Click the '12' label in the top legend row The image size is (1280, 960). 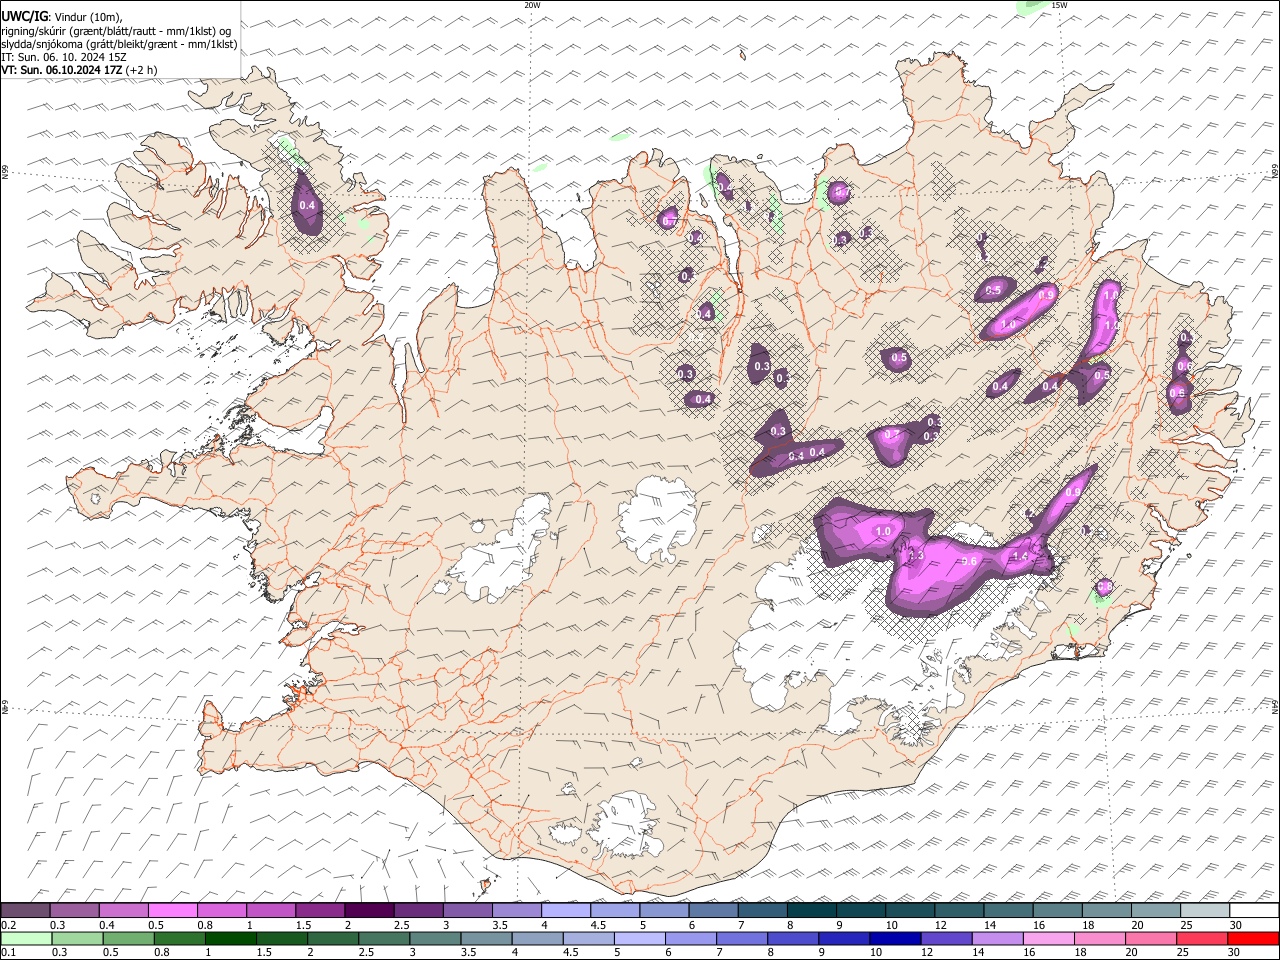(941, 925)
